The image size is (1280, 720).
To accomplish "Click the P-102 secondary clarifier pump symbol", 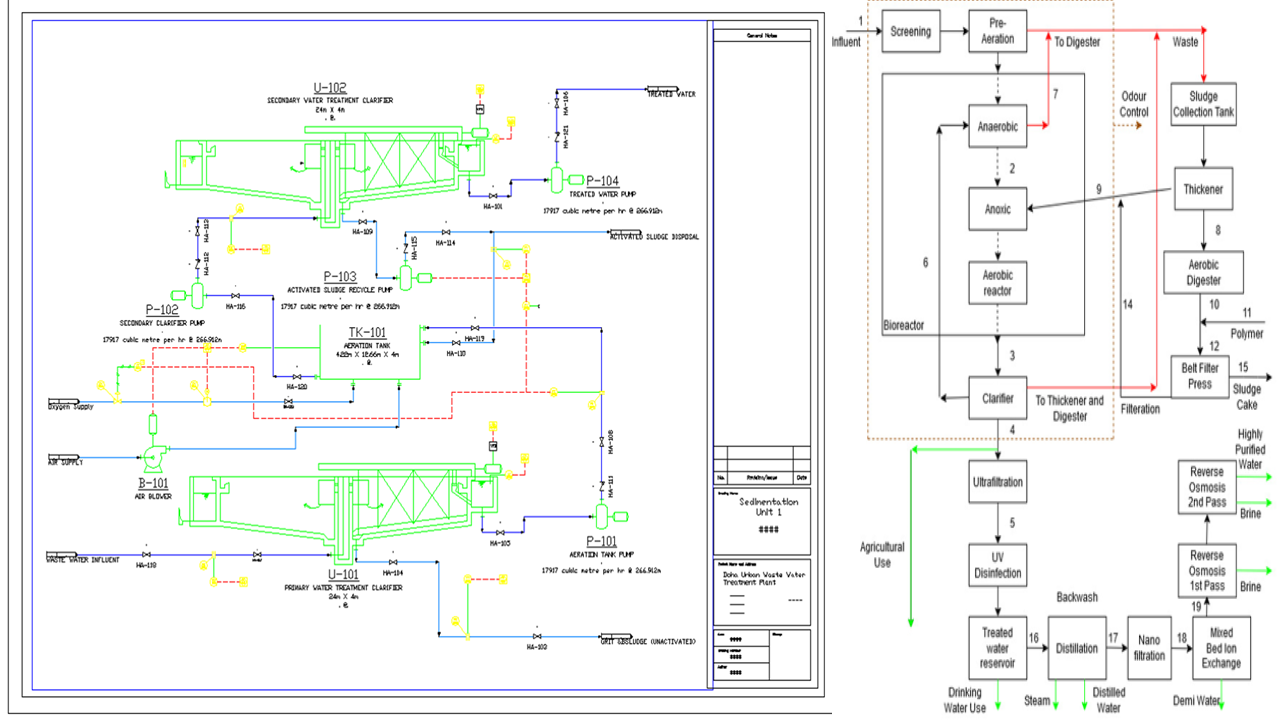I will (197, 294).
